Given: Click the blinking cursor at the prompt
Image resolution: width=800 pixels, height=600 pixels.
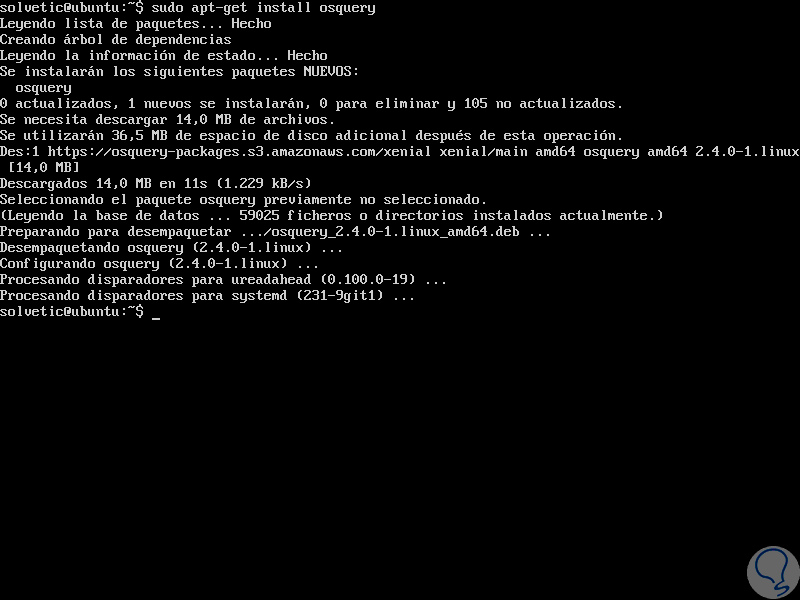Looking at the screenshot, I should (156, 317).
